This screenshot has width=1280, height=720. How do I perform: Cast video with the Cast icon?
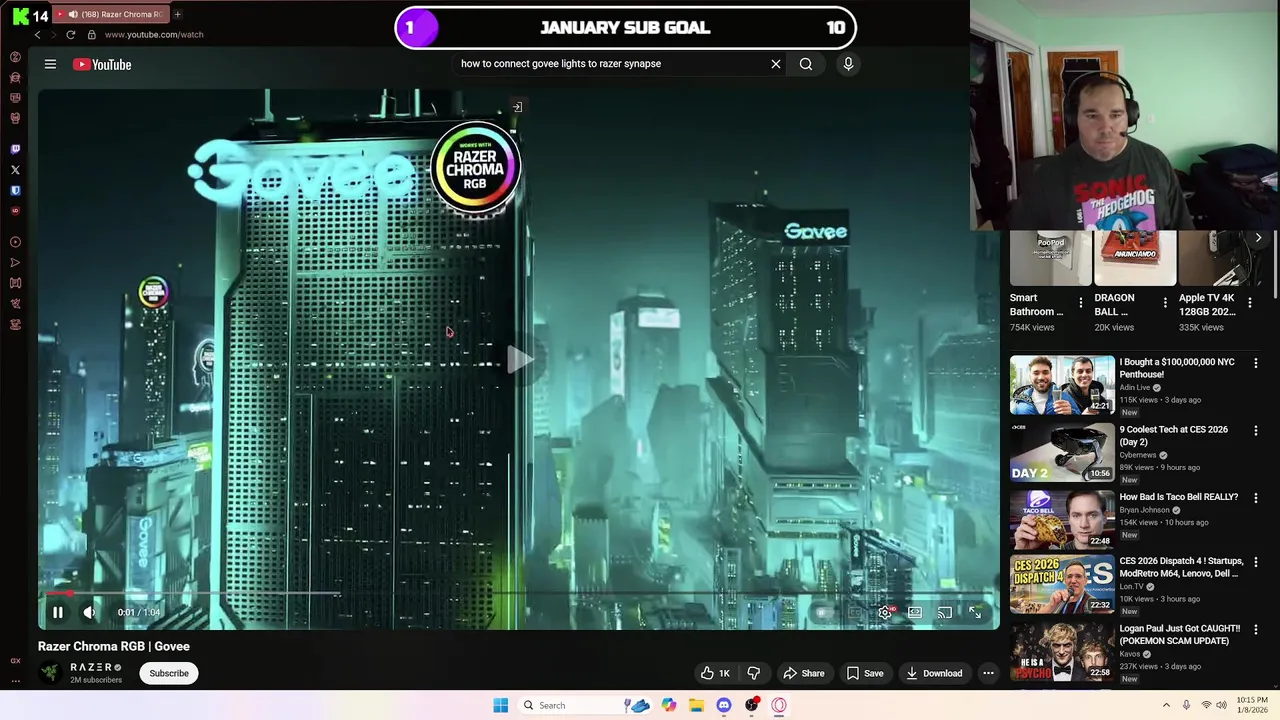tap(945, 612)
